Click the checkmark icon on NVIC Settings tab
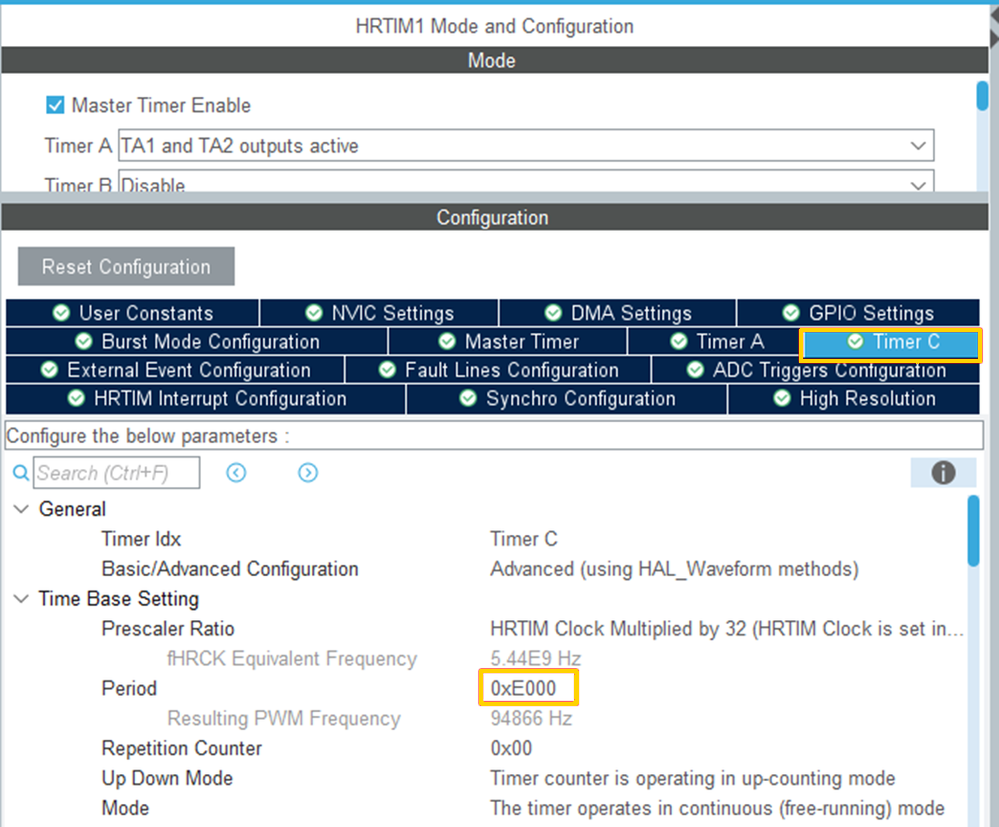 point(312,312)
